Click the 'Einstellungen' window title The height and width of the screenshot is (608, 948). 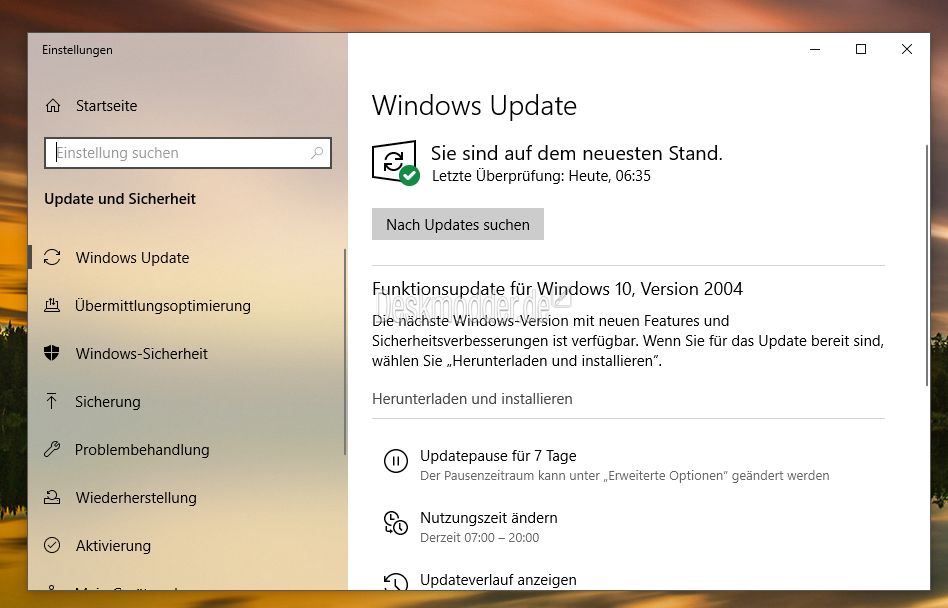[x=77, y=50]
